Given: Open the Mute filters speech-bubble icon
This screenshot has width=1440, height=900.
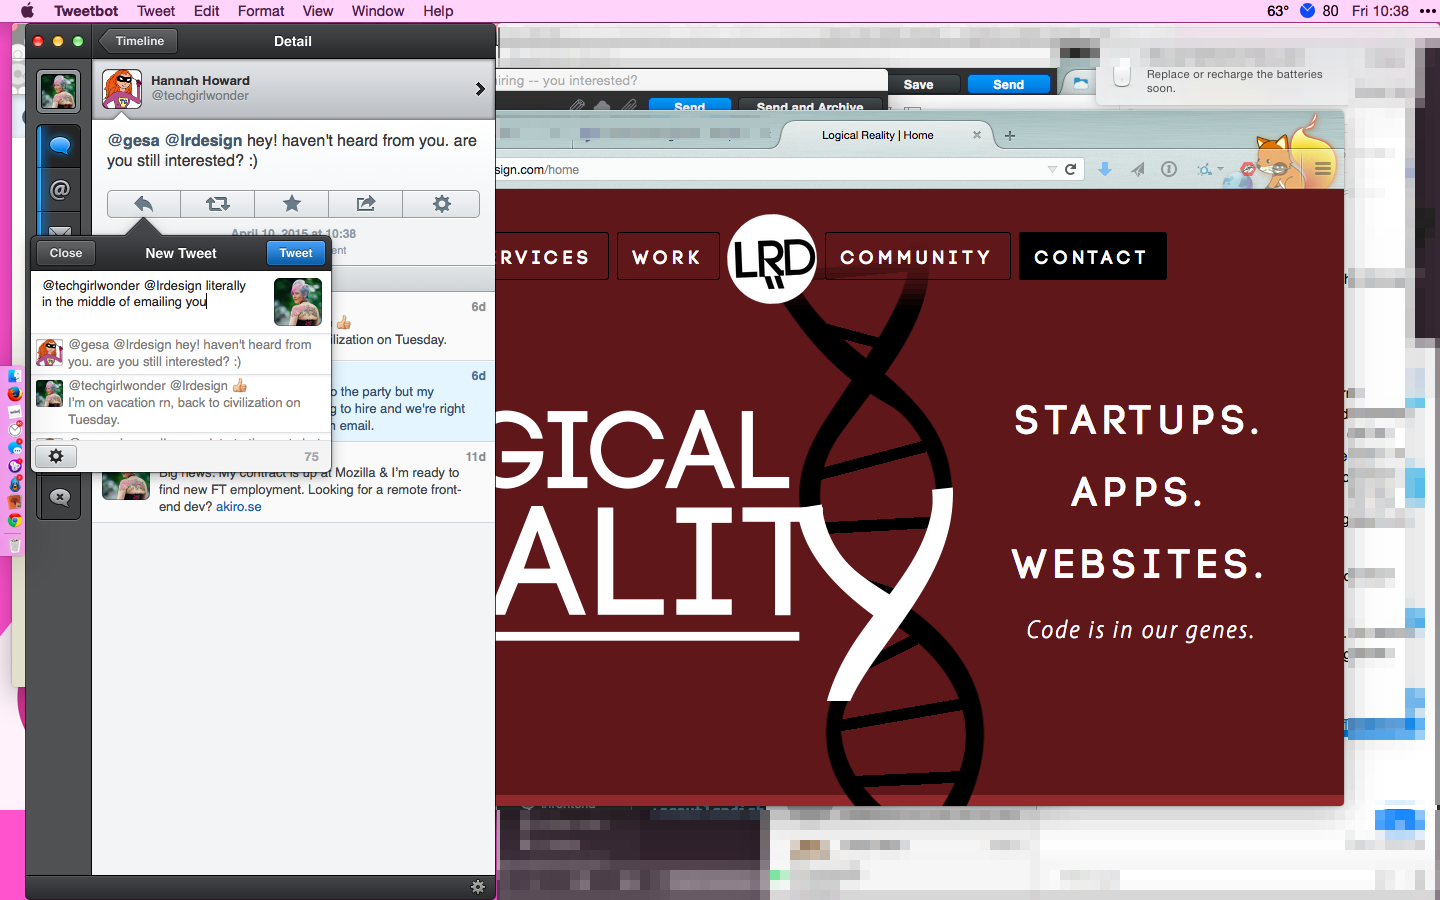Looking at the screenshot, I should click(x=59, y=498).
